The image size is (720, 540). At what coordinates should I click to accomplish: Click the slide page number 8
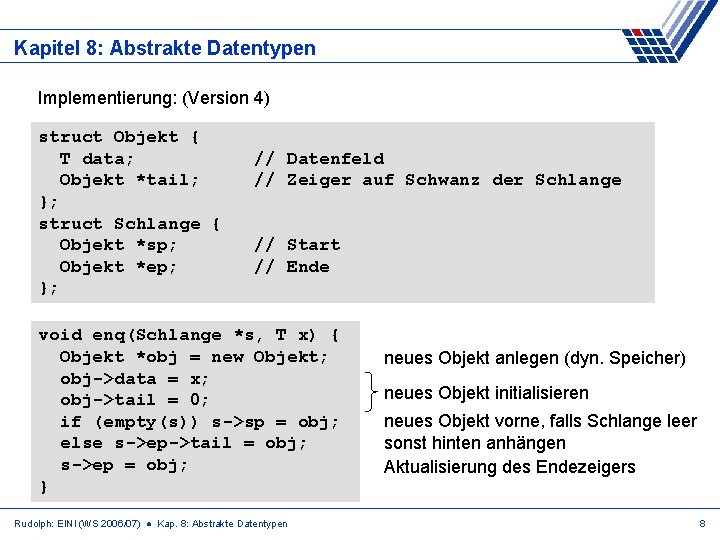pyautogui.click(x=702, y=524)
